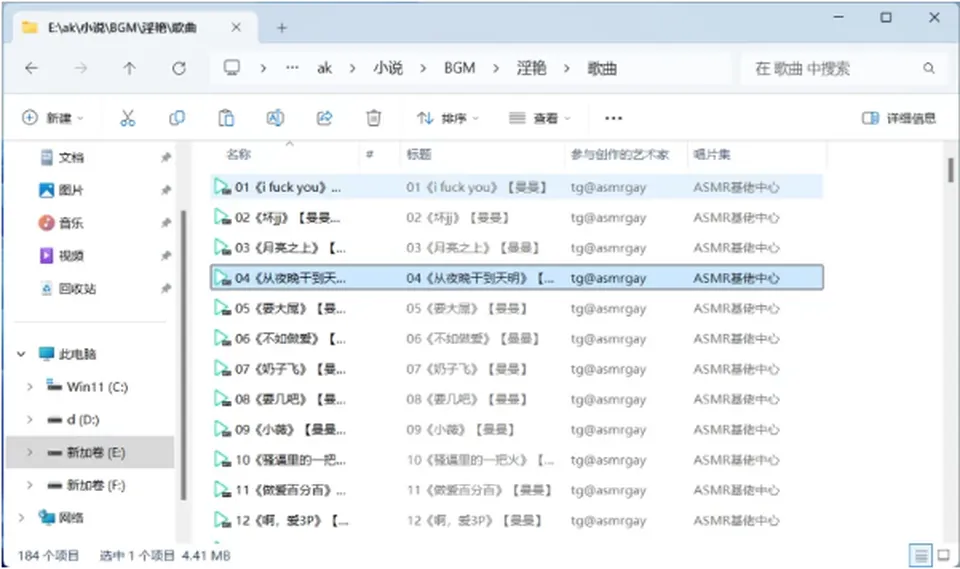Expand the 网络 Network node
960x569 pixels.
coord(21,518)
